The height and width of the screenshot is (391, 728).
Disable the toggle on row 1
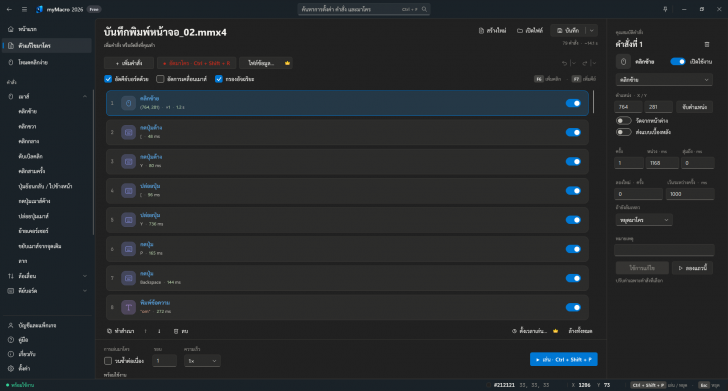(x=573, y=103)
